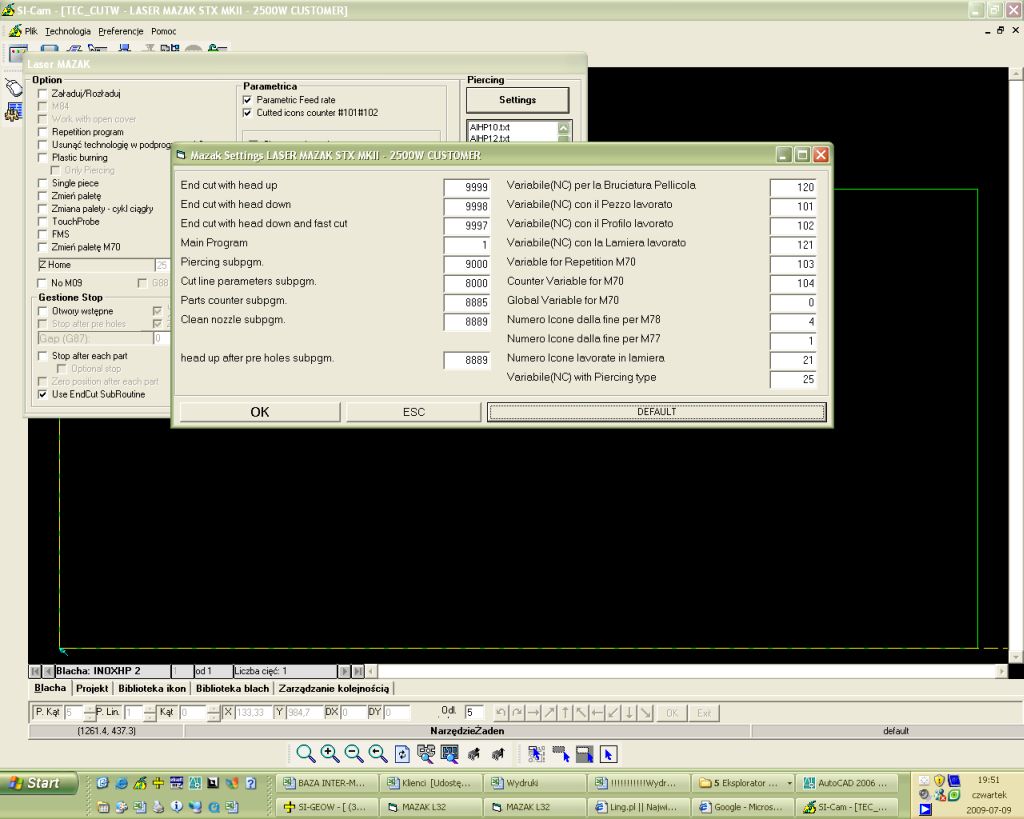This screenshot has height=819, width=1024.
Task: Click the Main Program value field
Action: coord(466,245)
